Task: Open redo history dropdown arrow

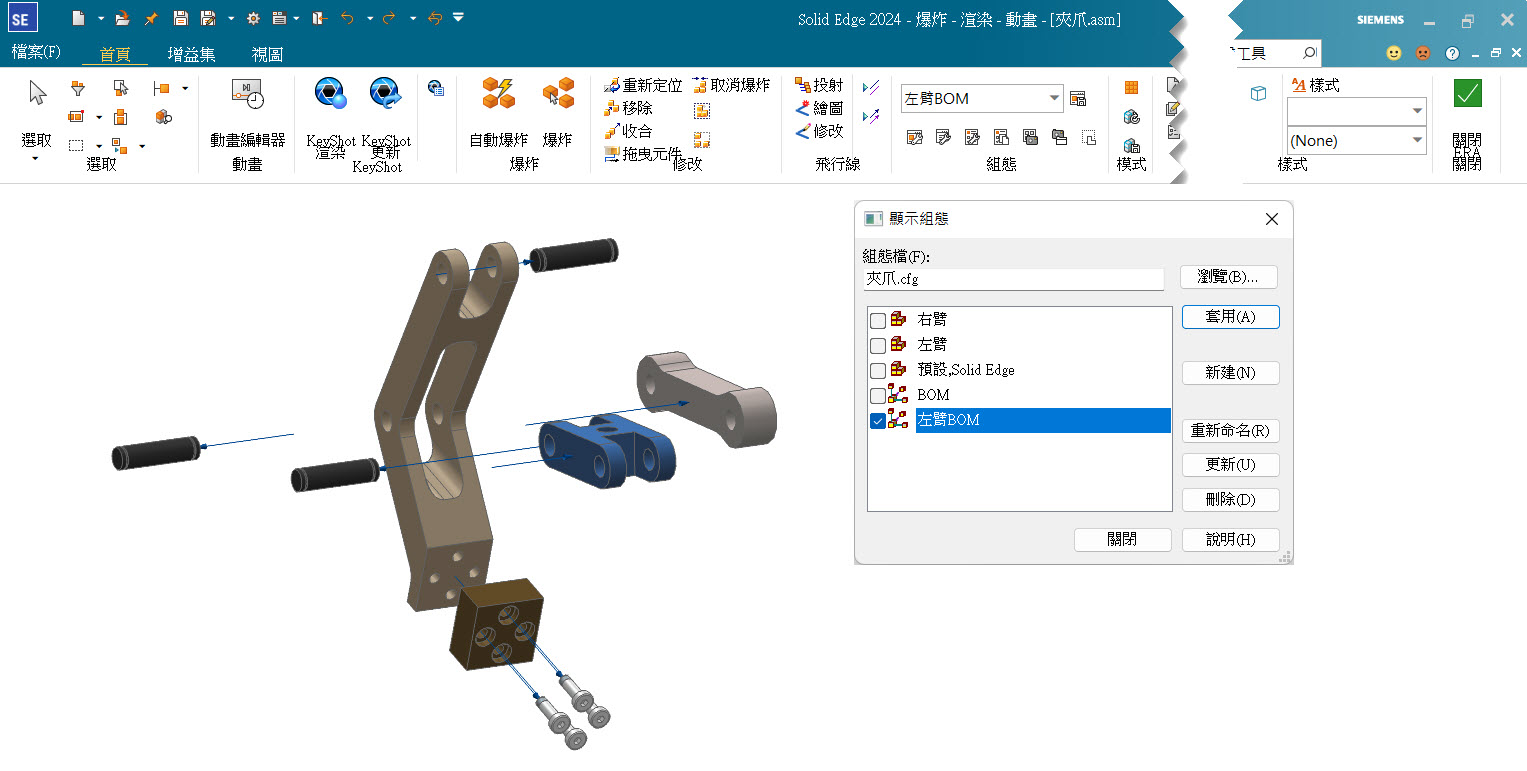Action: (x=412, y=18)
